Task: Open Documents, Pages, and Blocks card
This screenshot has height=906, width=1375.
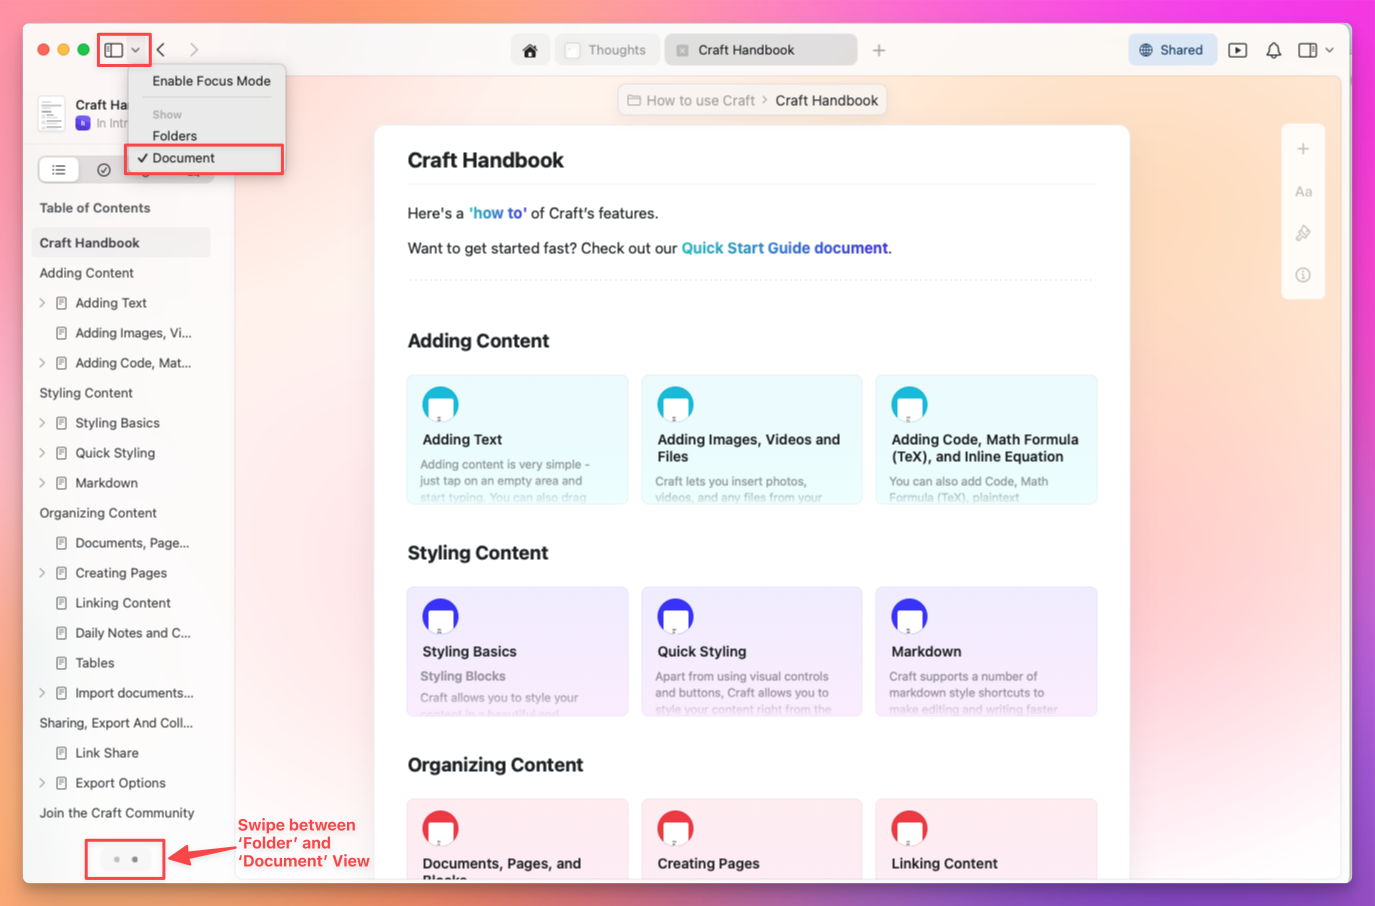Action: (518, 840)
